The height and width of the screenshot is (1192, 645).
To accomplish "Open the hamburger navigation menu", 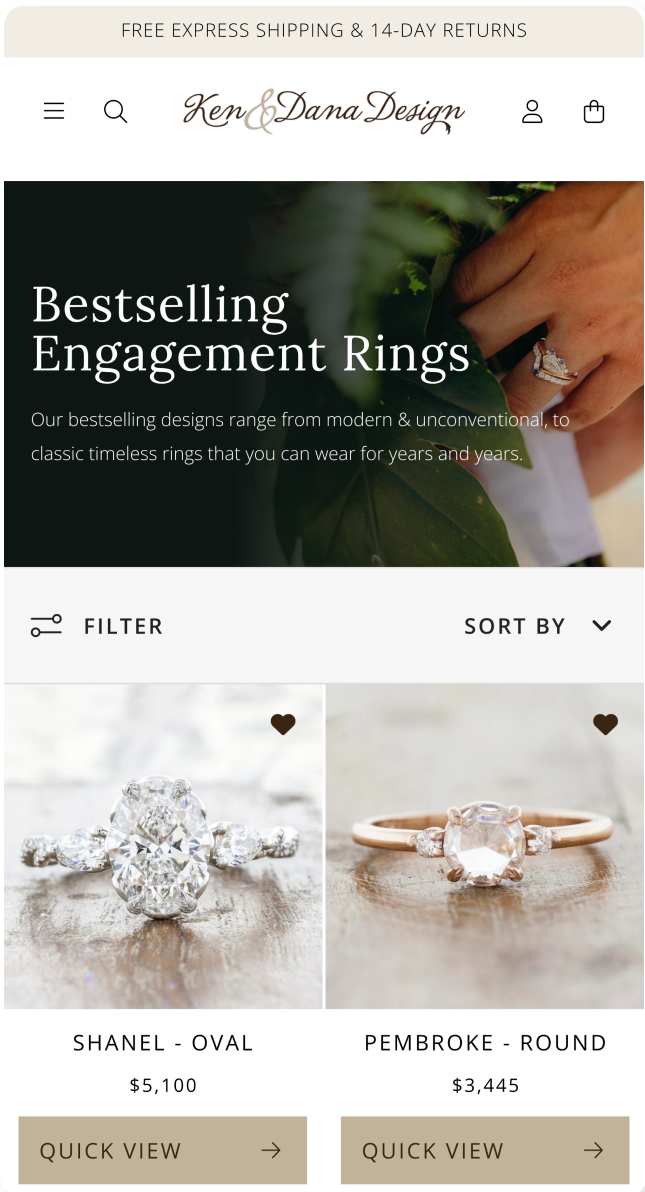I will 54,111.
